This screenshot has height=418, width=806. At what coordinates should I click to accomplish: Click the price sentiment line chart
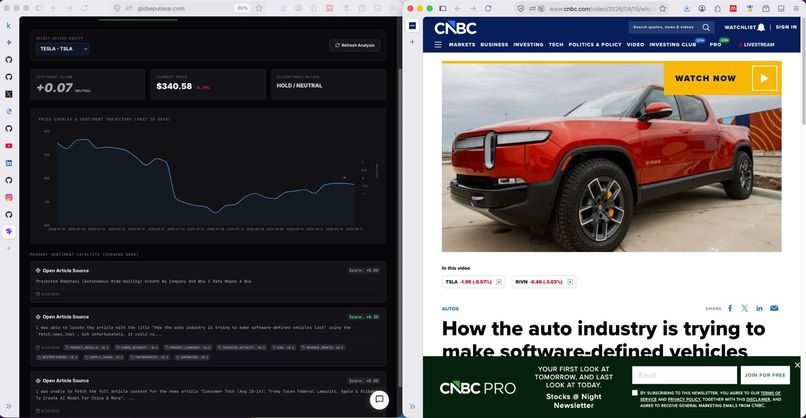coord(206,177)
